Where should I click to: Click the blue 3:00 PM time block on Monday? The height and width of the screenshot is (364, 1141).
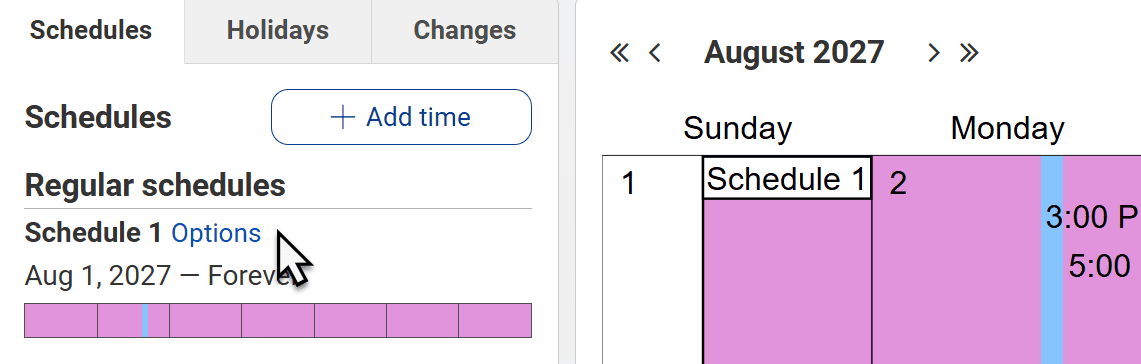(x=1052, y=260)
